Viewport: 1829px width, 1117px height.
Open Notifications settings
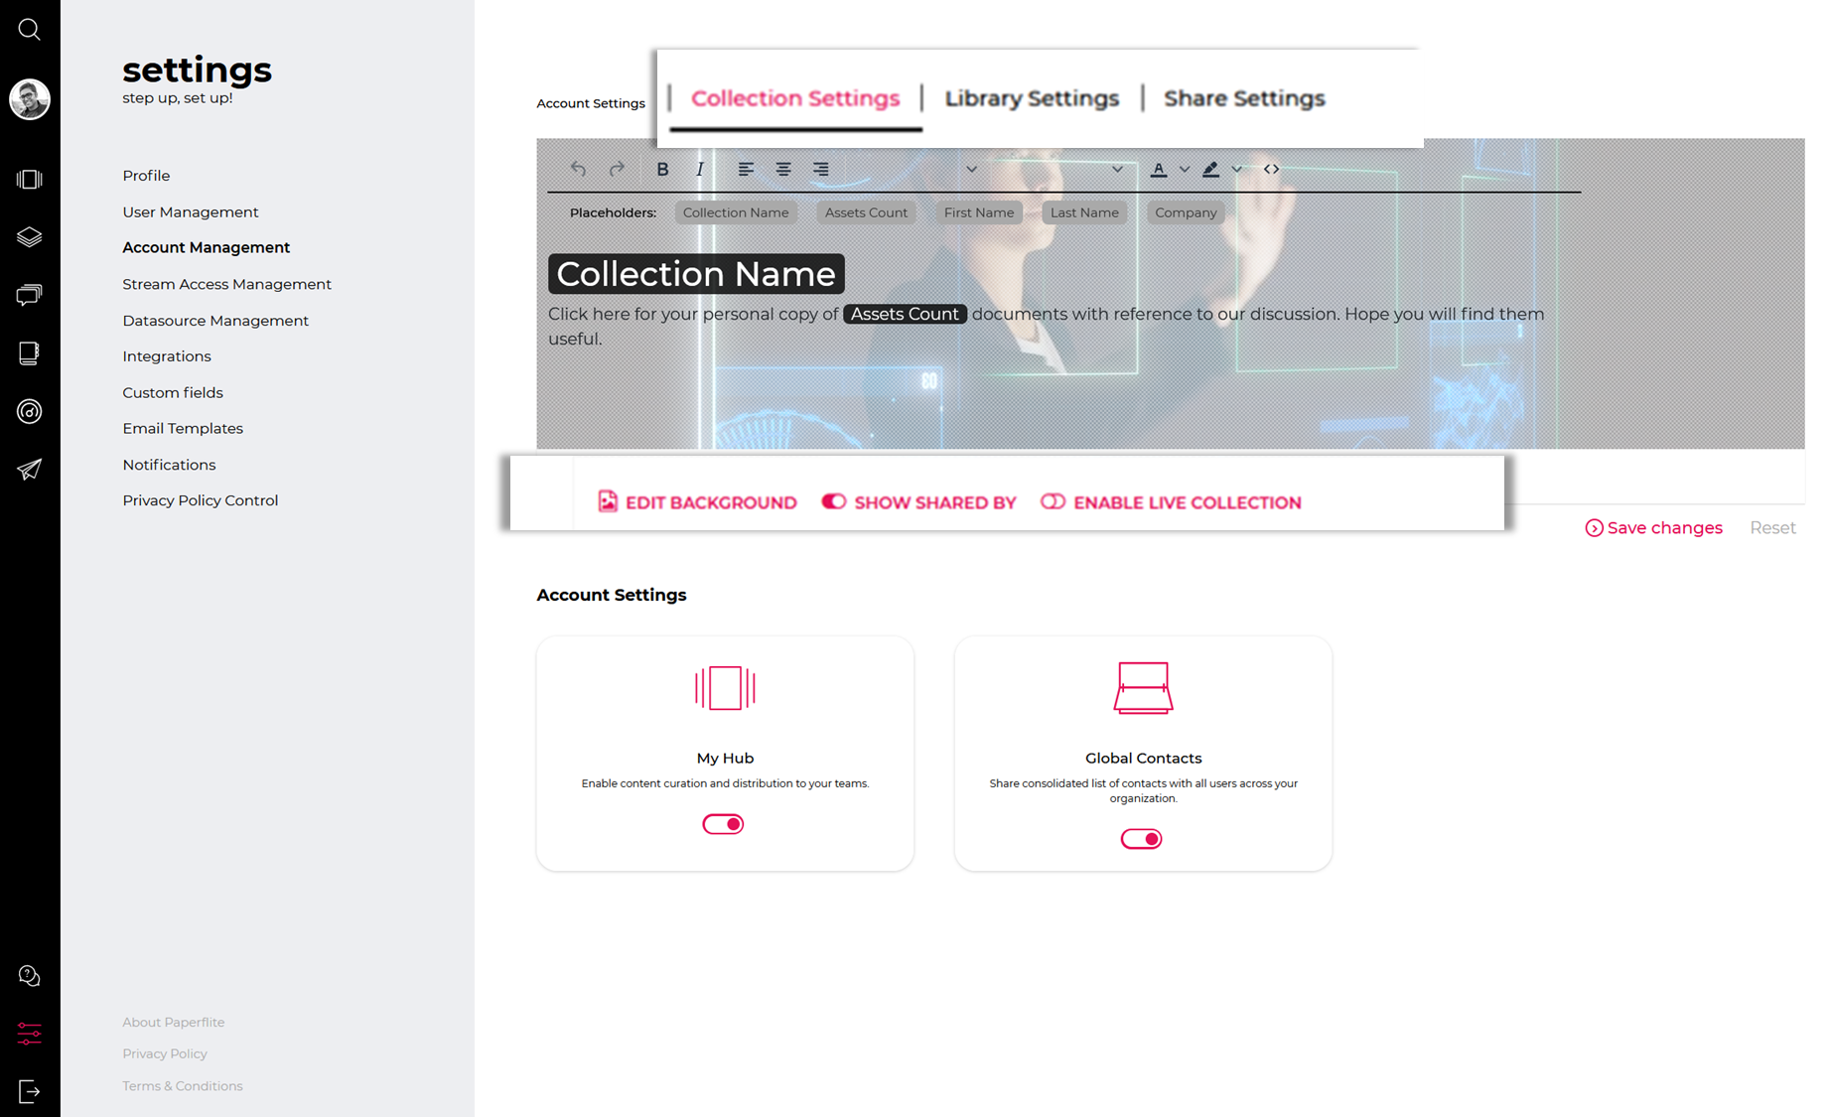click(169, 464)
